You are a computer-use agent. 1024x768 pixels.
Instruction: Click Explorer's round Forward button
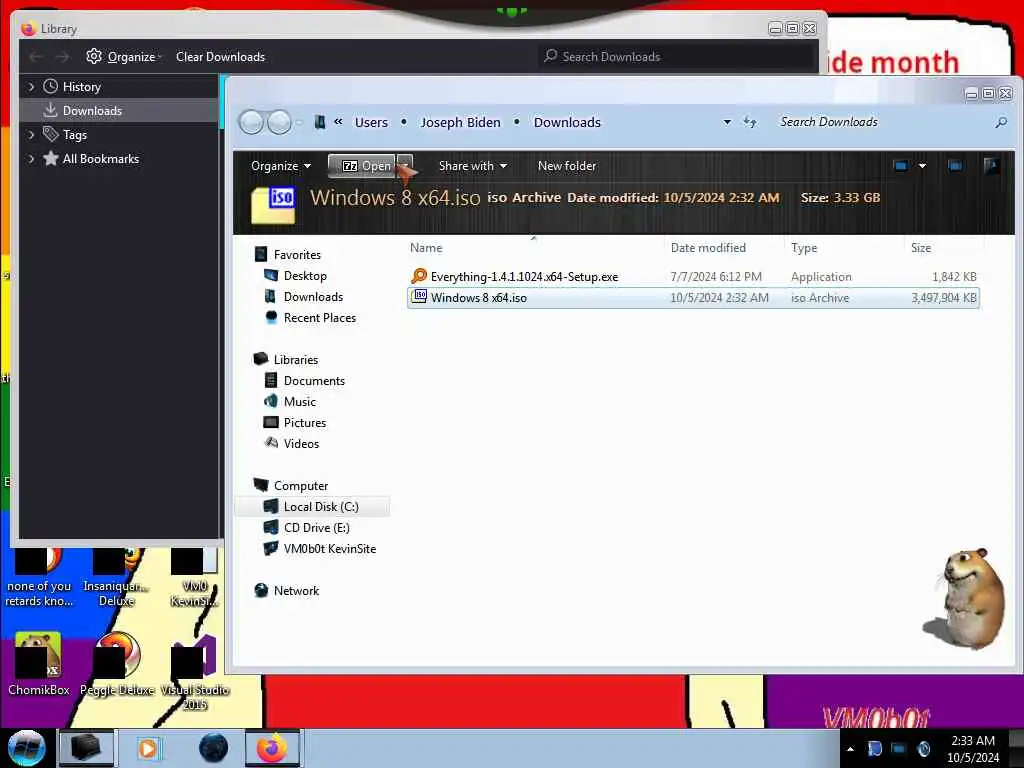280,122
